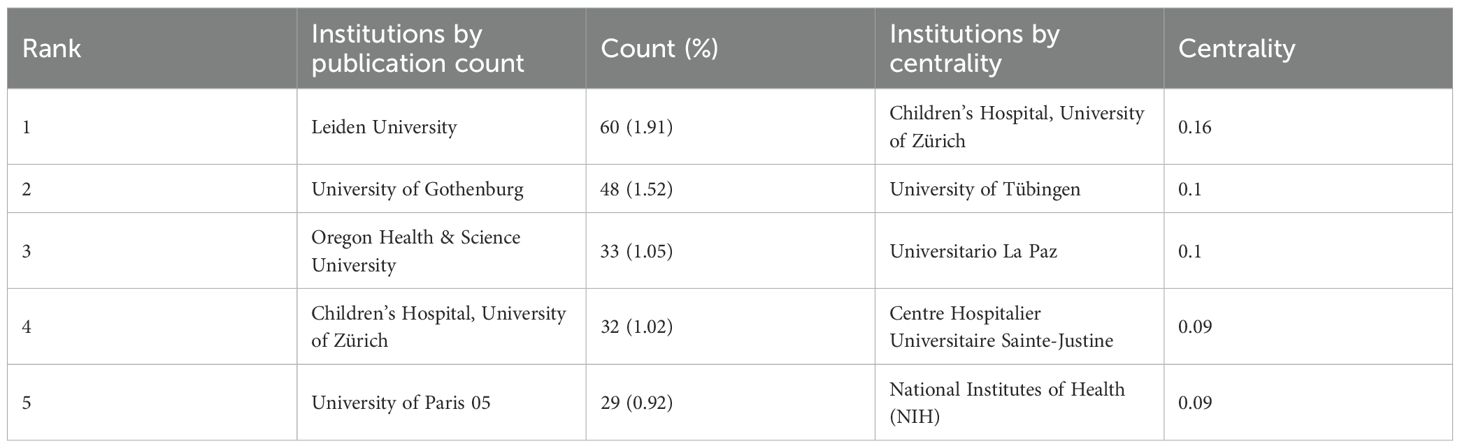This screenshot has width=1460, height=448.
Task: Click the Institutions by centrality header
Action: (974, 48)
